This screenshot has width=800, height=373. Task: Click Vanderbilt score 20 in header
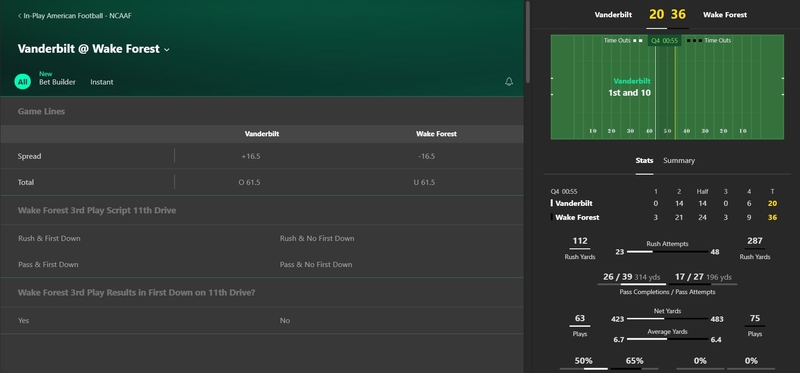[x=656, y=14]
